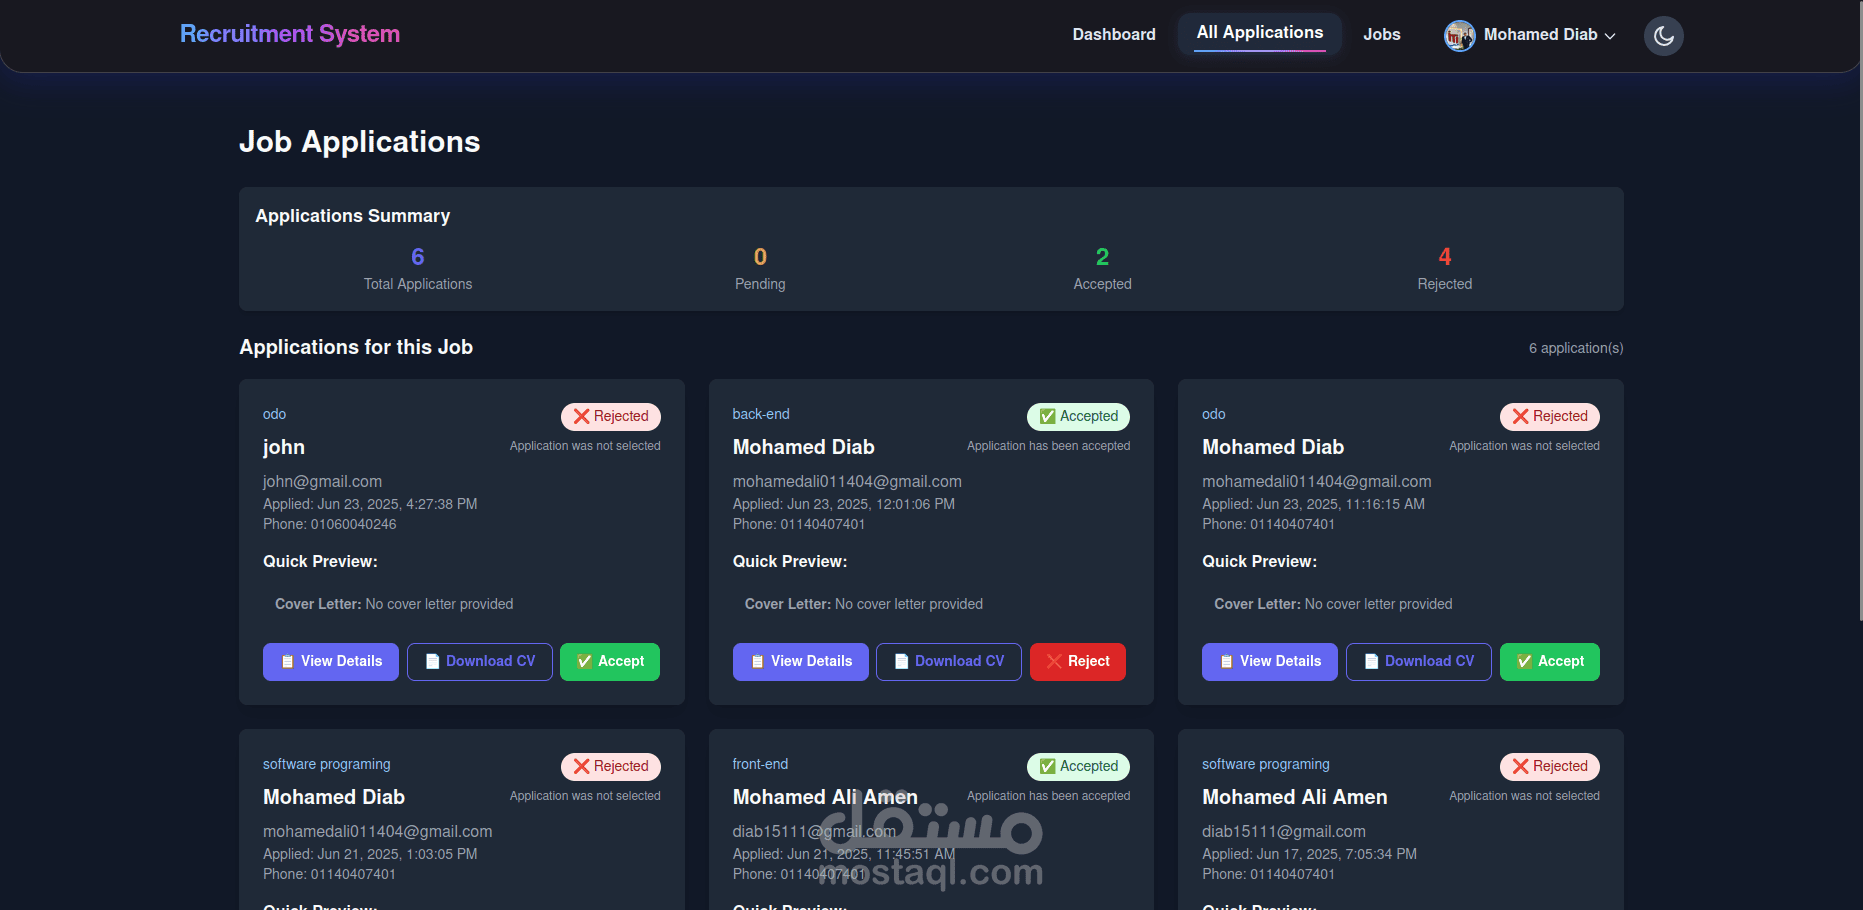Click the '6 application(s)' count text
Image resolution: width=1863 pixels, height=910 pixels.
(x=1576, y=348)
